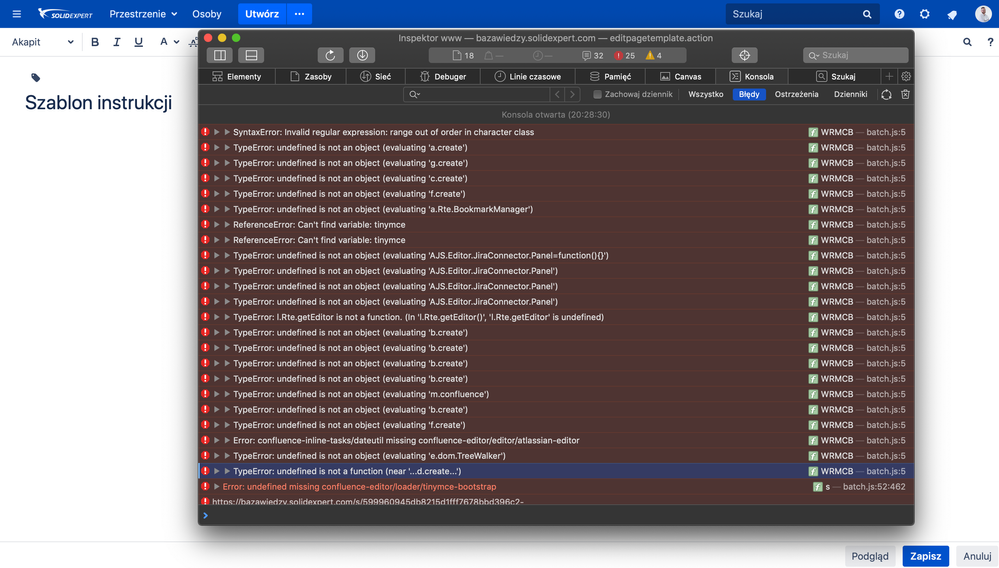Screen dimensions: 999x568
Task: Click the errors count 25 indicator
Action: [x=624, y=55]
